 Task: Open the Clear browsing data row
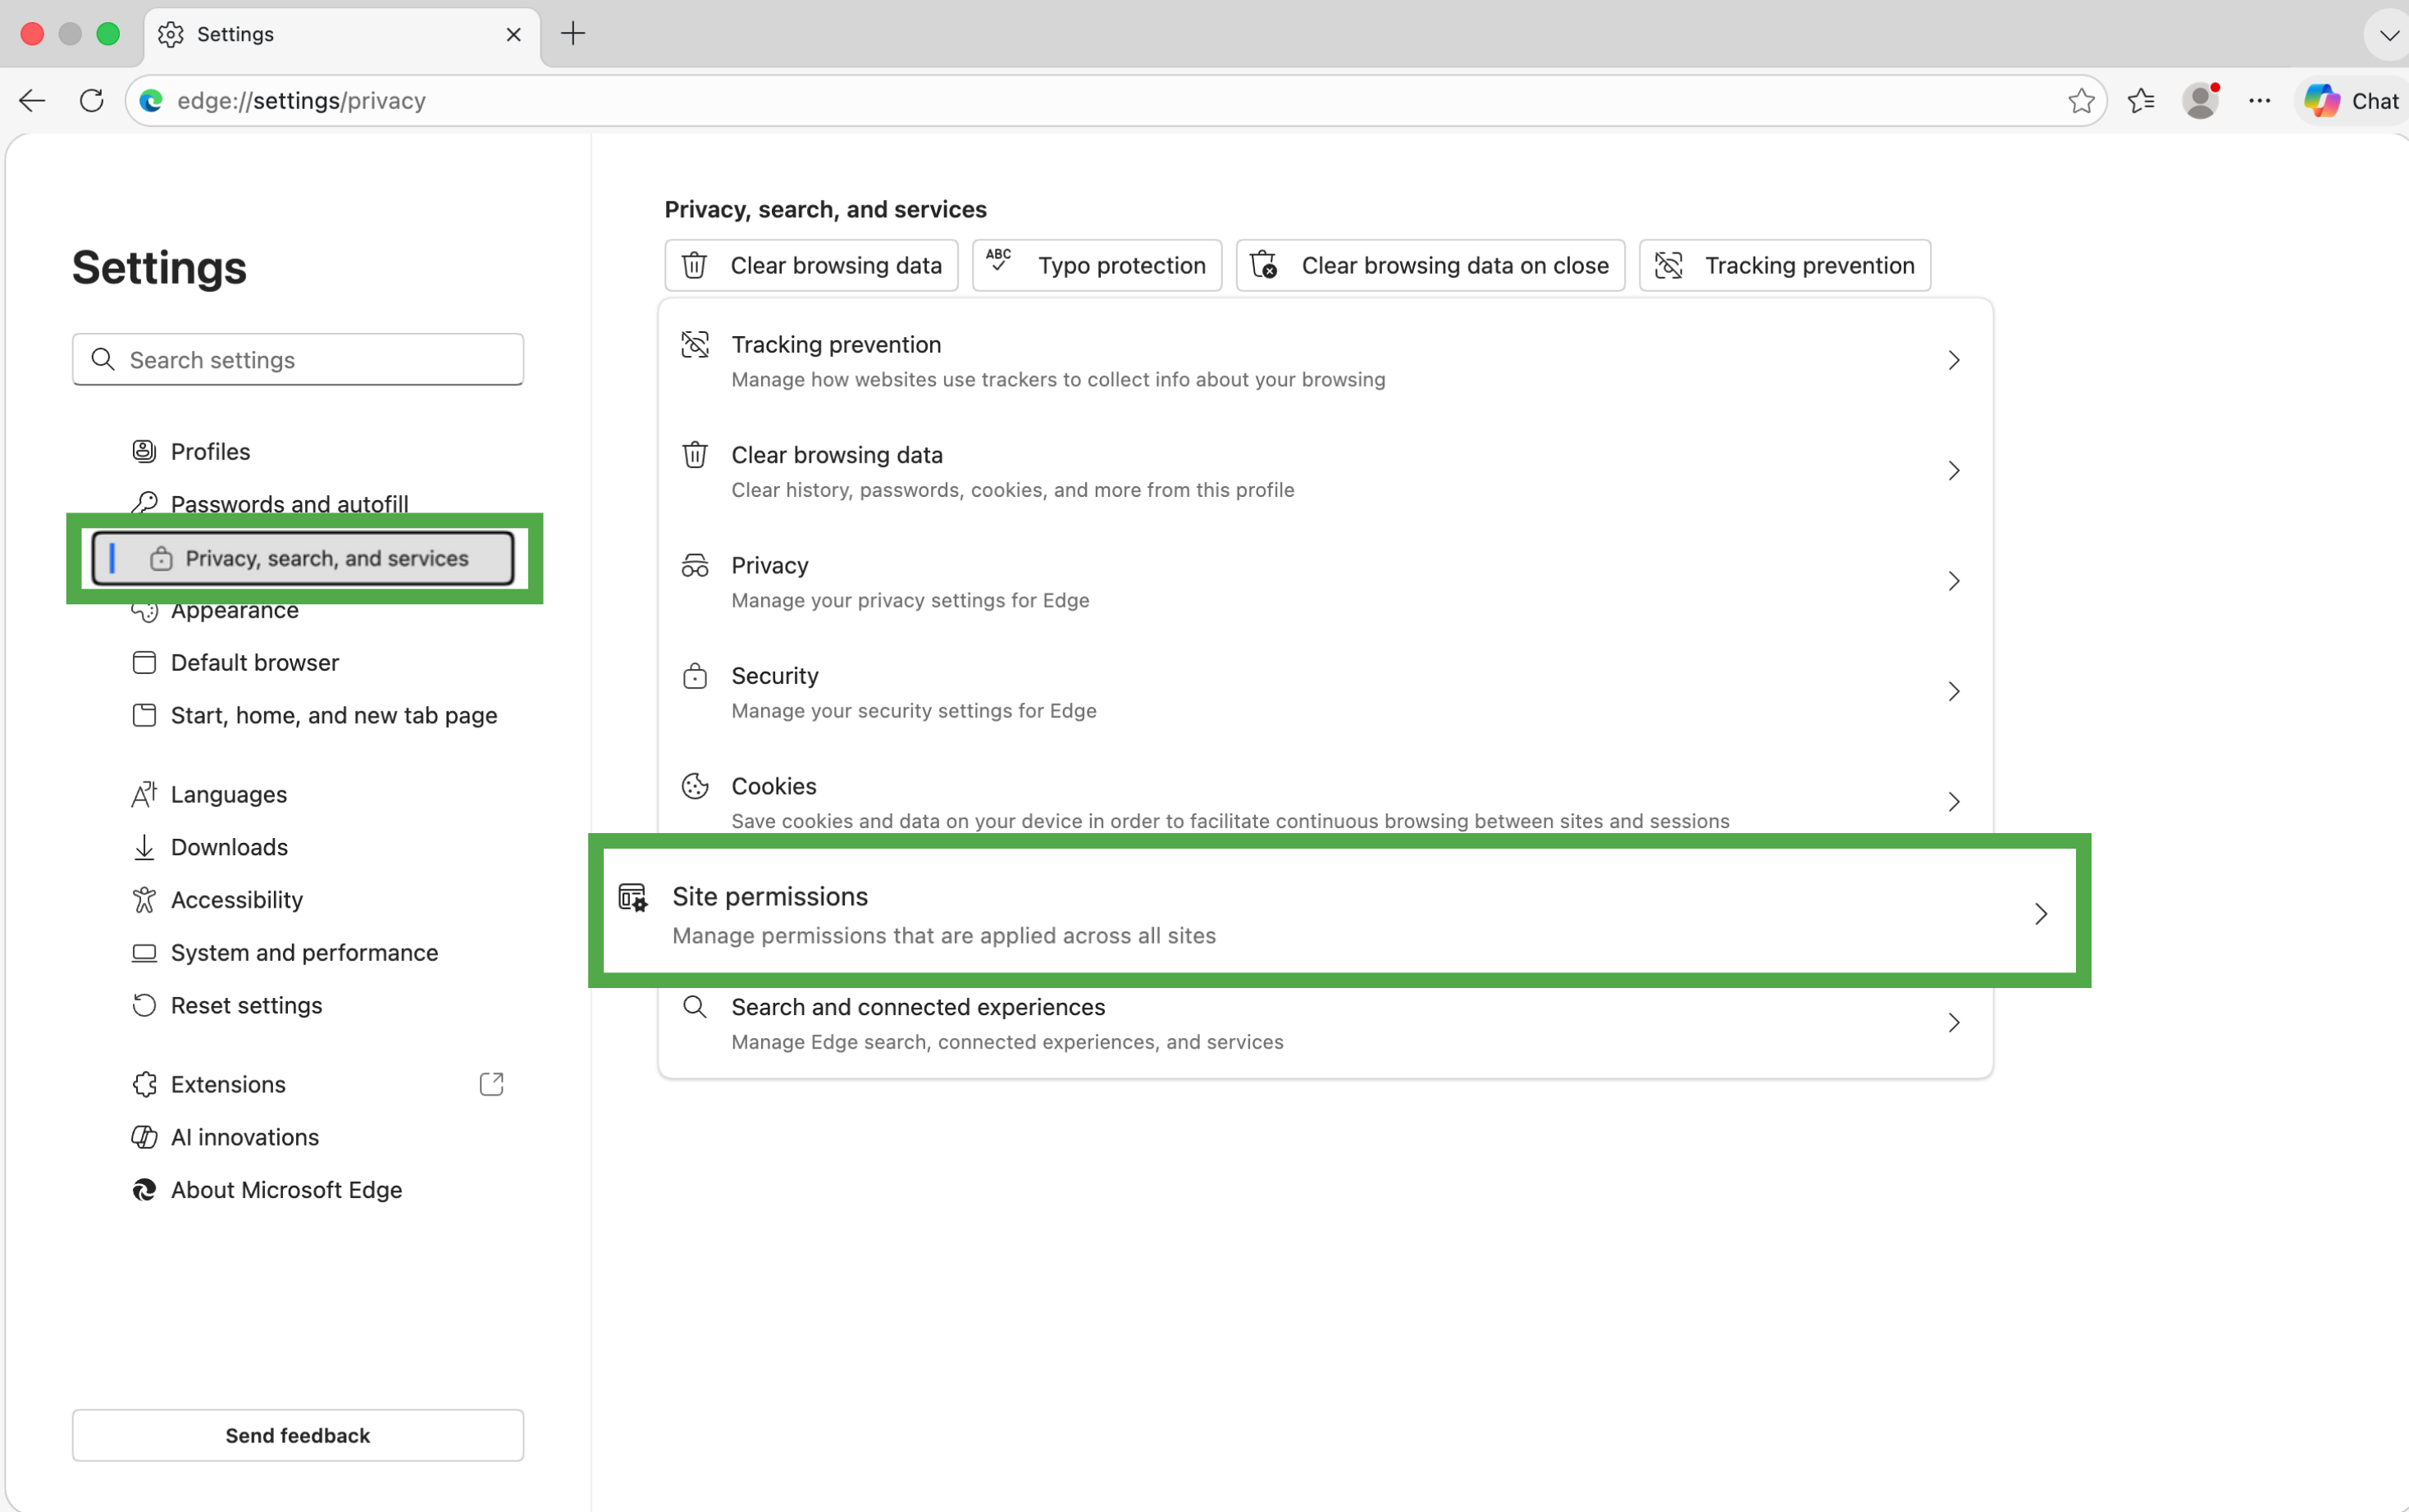click(x=1325, y=471)
